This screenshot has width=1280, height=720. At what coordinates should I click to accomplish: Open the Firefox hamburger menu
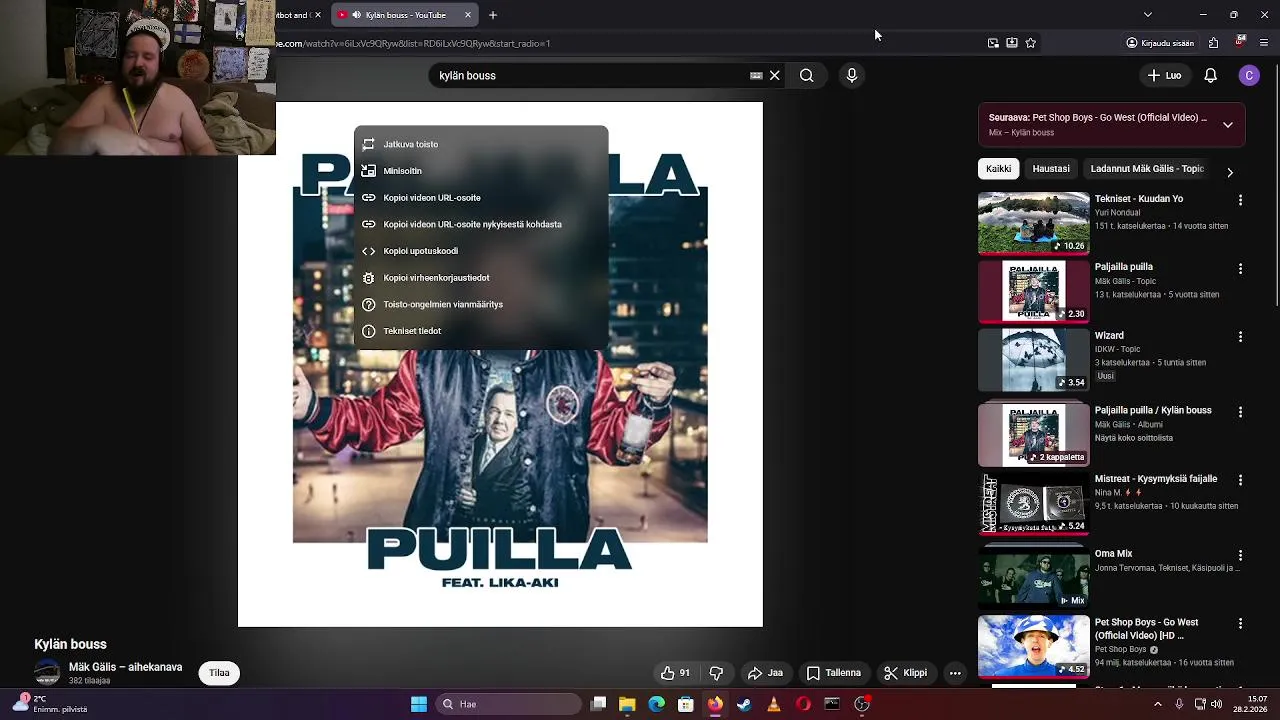1264,43
